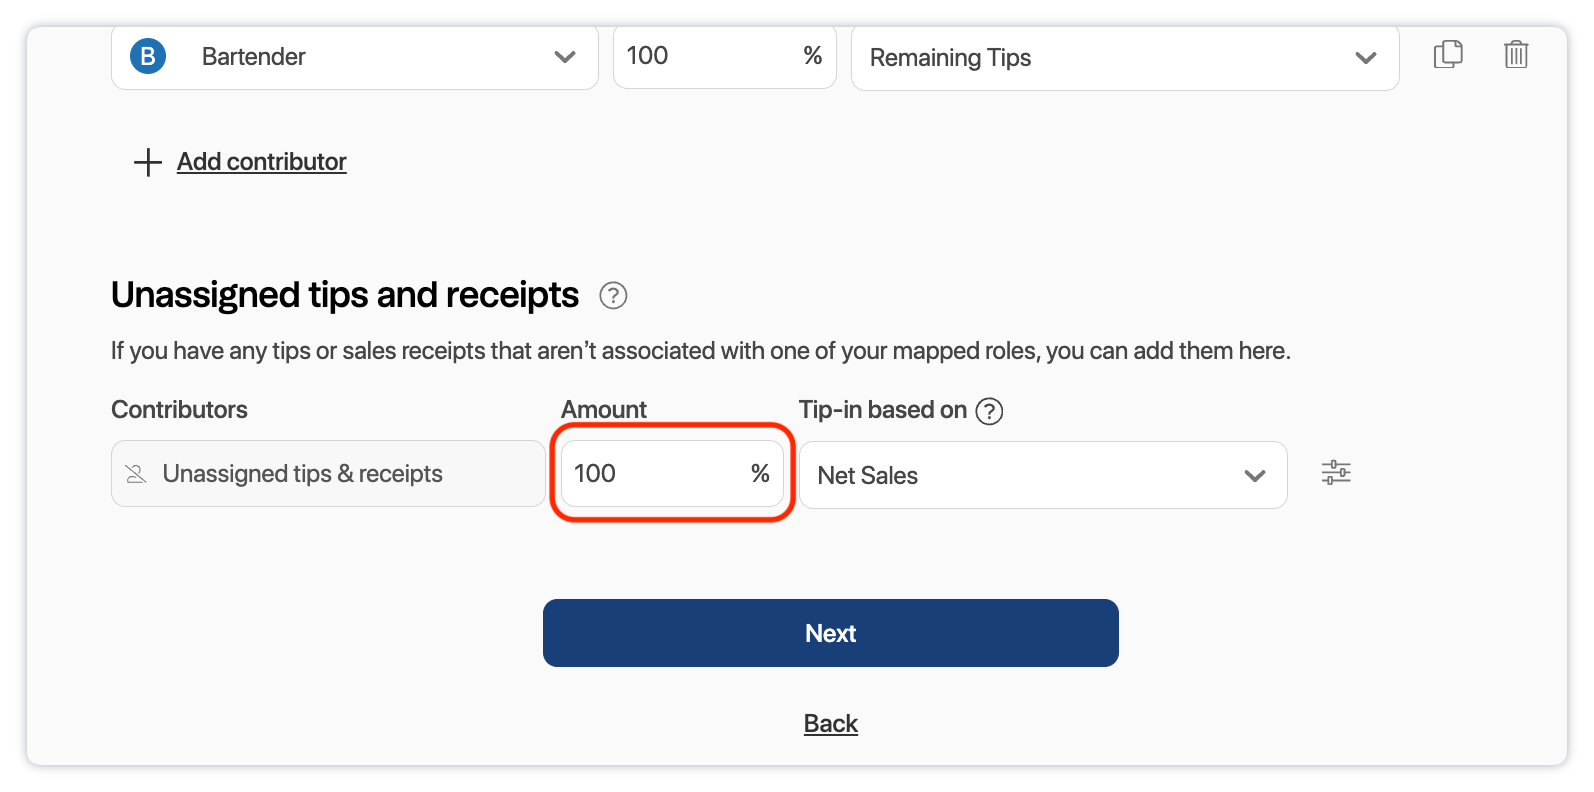Click the Unassigned tips Amount input field
Image resolution: width=1594 pixels, height=792 pixels.
click(655, 474)
